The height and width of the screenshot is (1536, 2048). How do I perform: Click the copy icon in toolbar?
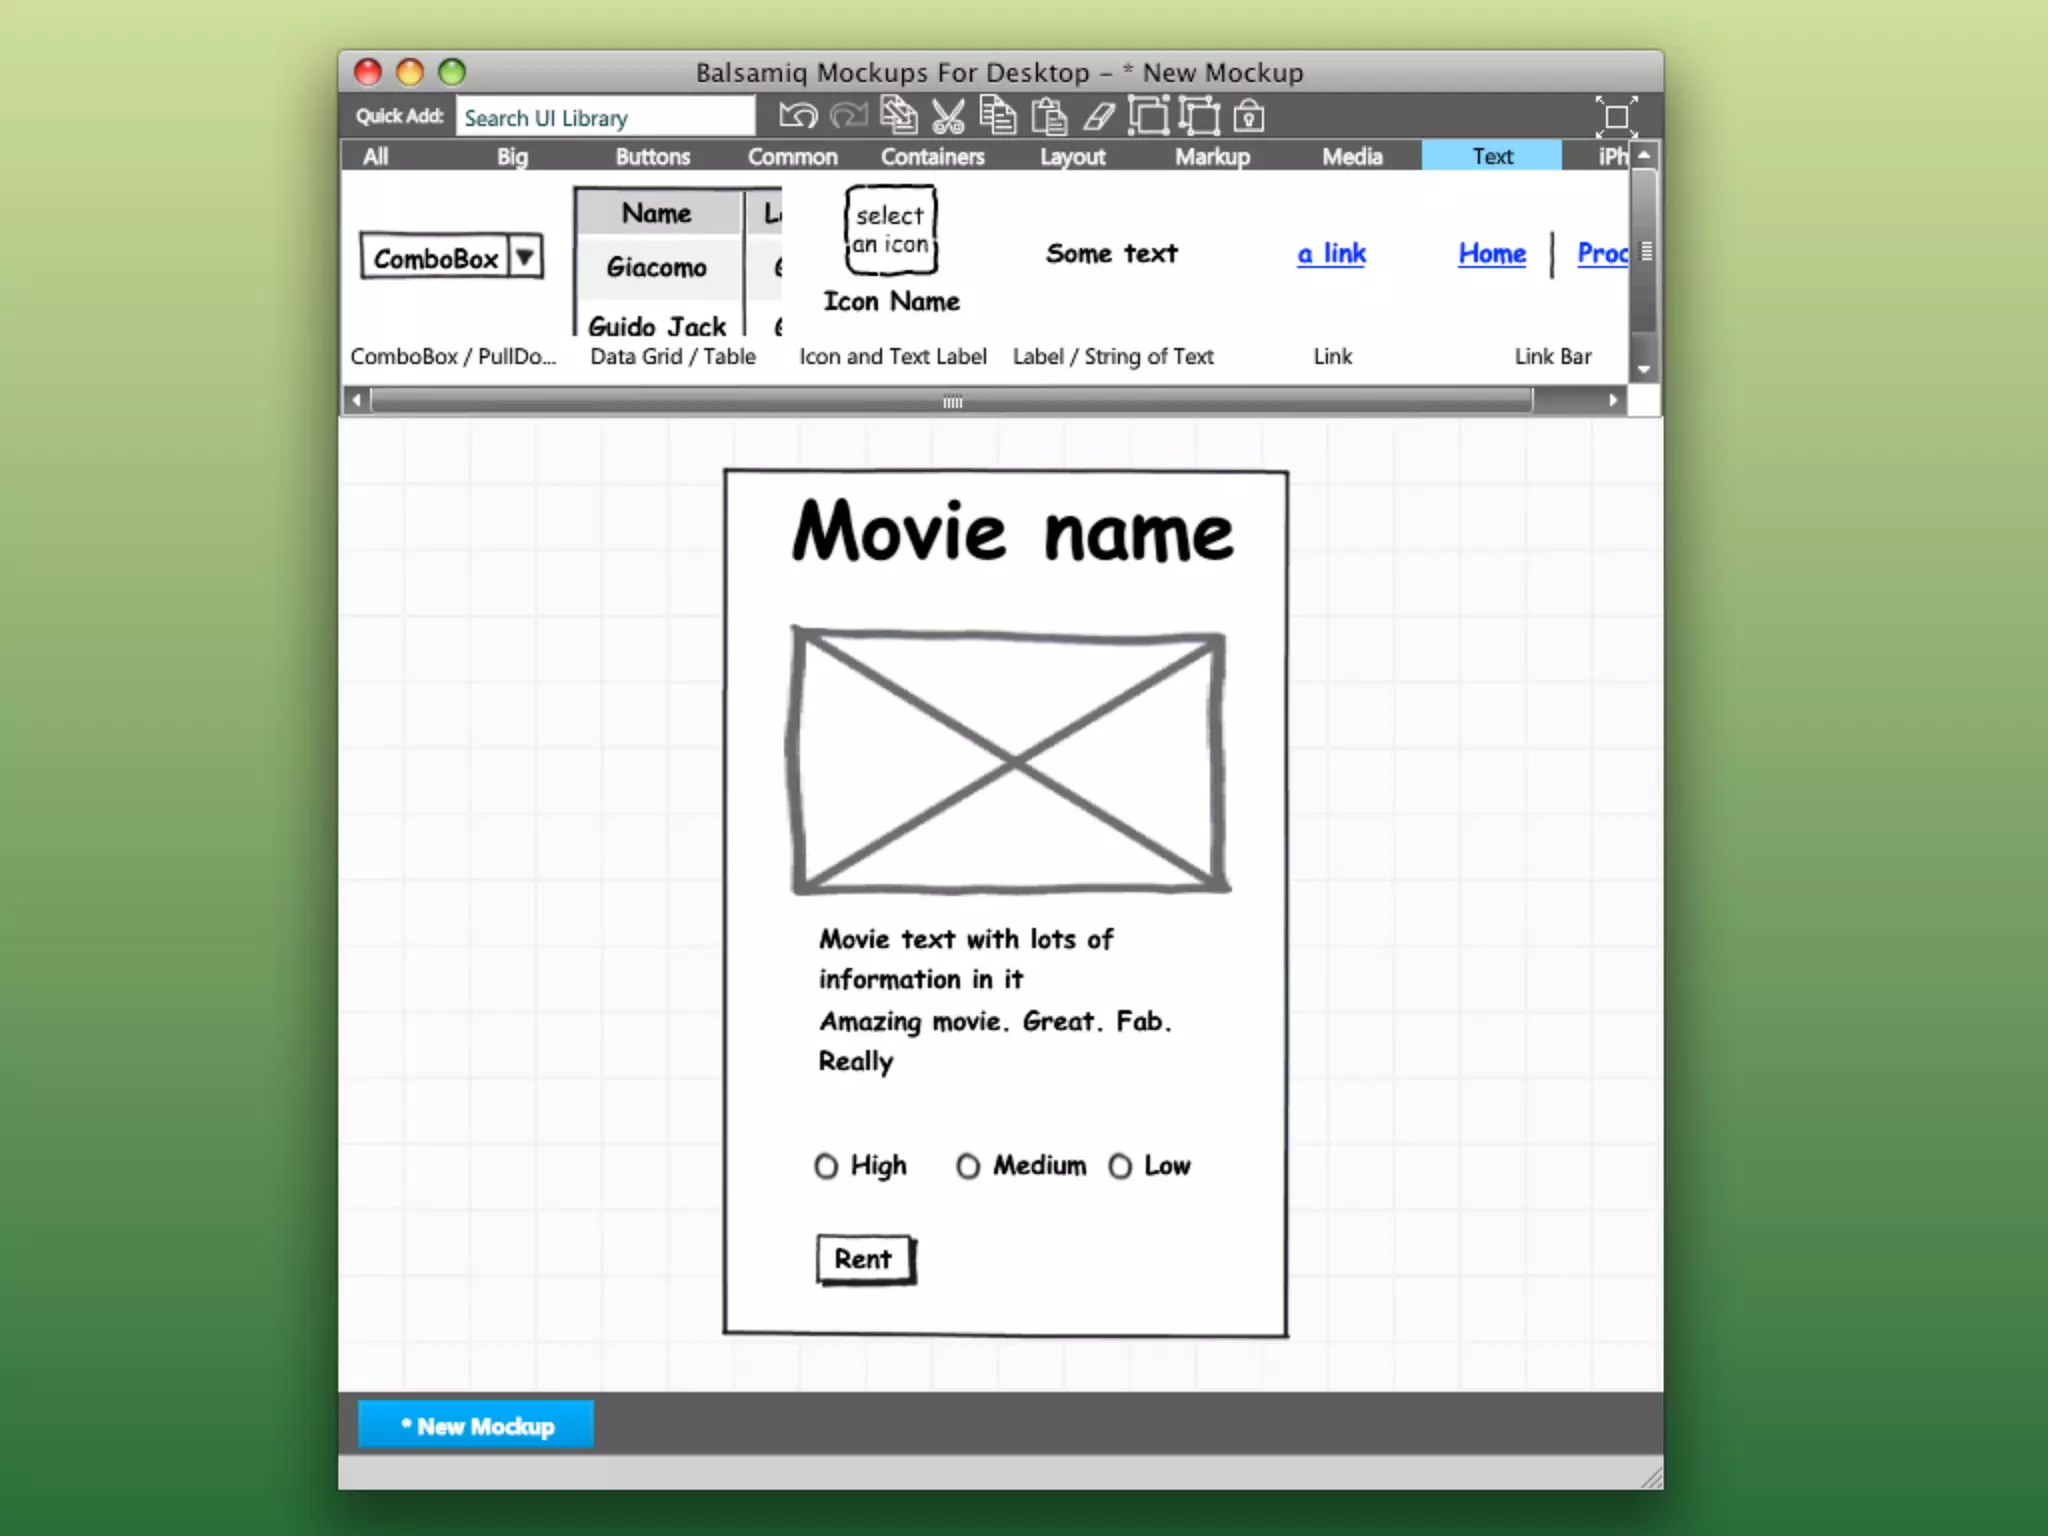point(997,117)
